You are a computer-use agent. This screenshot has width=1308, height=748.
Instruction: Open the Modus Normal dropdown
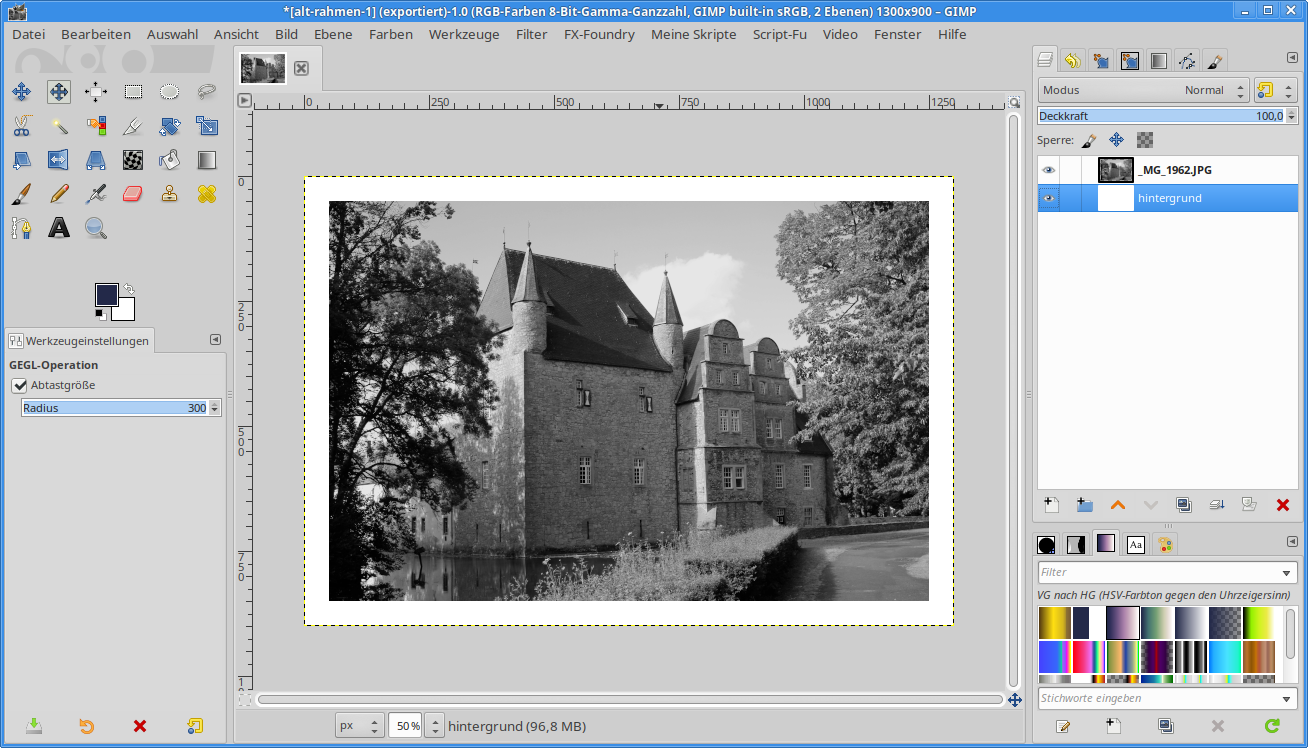coord(1143,90)
